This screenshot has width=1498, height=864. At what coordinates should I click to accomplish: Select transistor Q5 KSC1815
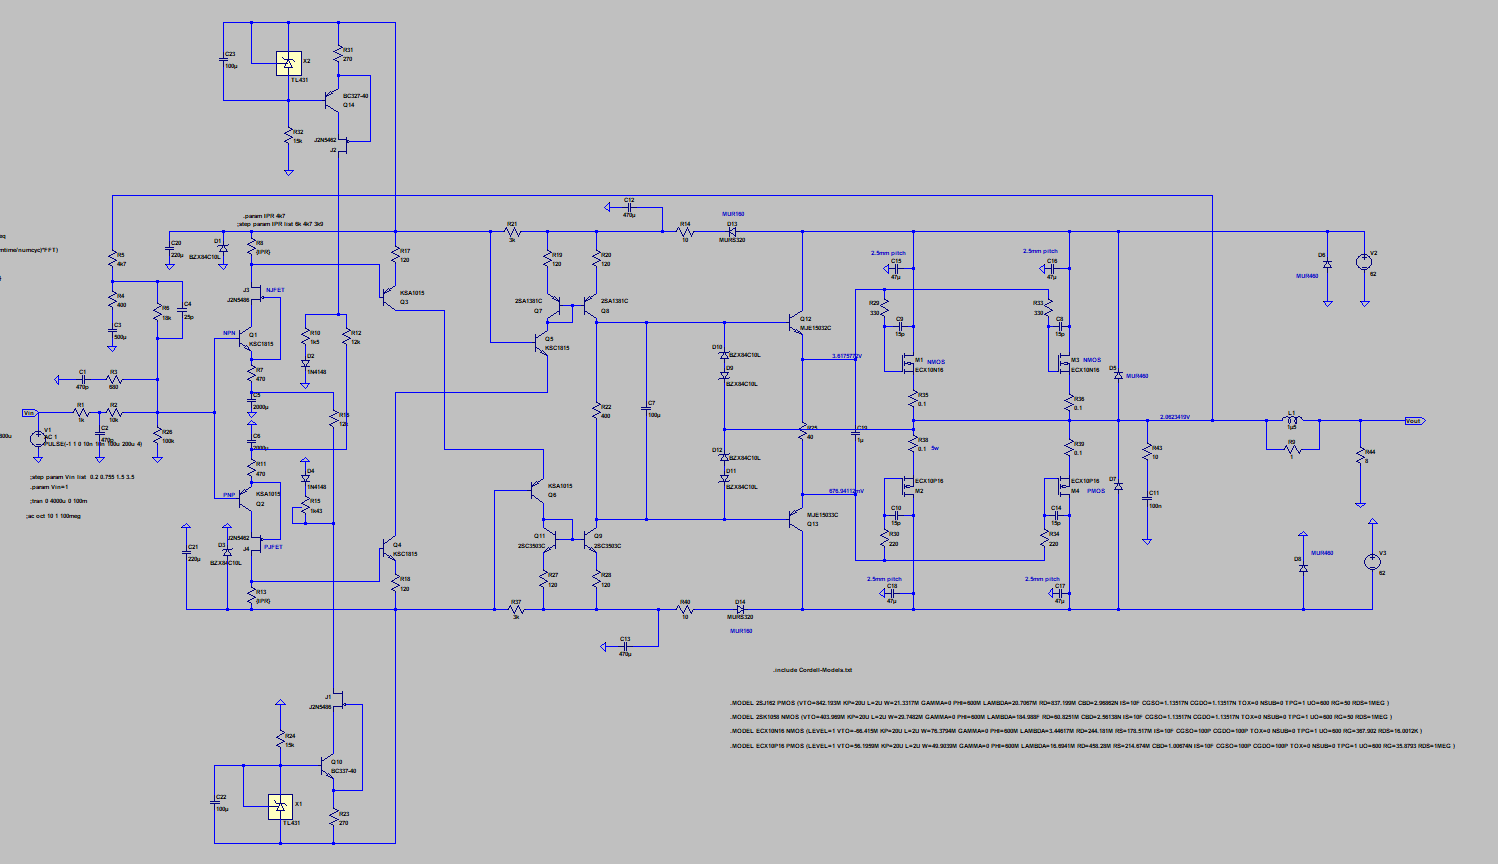click(539, 343)
